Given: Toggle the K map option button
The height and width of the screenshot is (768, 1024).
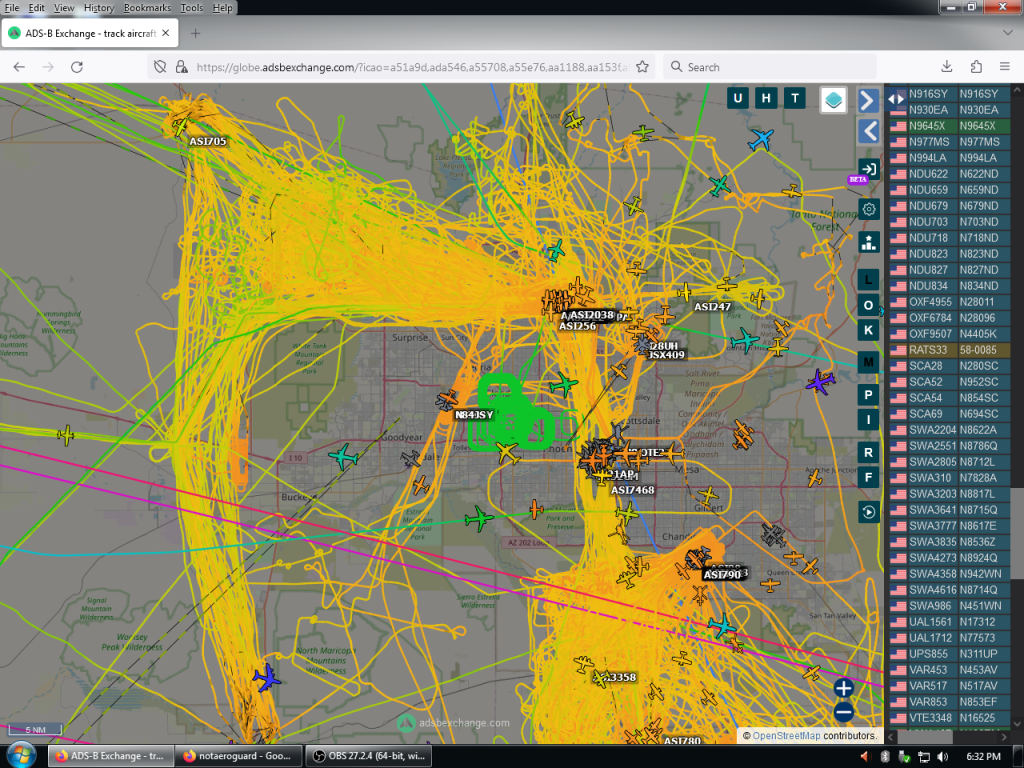Looking at the screenshot, I should pyautogui.click(x=869, y=330).
